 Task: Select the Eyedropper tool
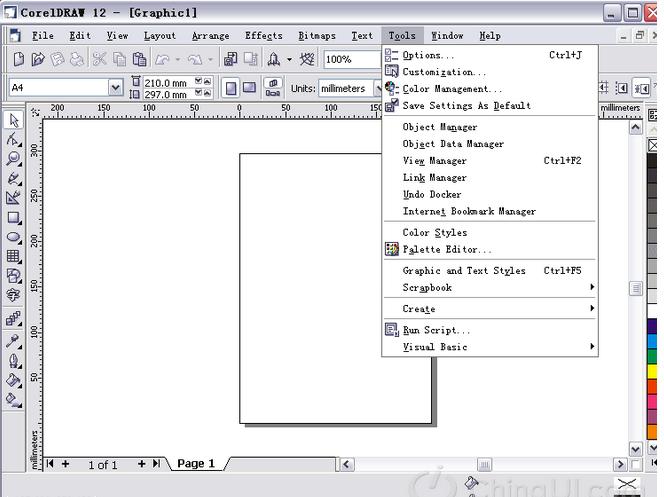pos(14,341)
